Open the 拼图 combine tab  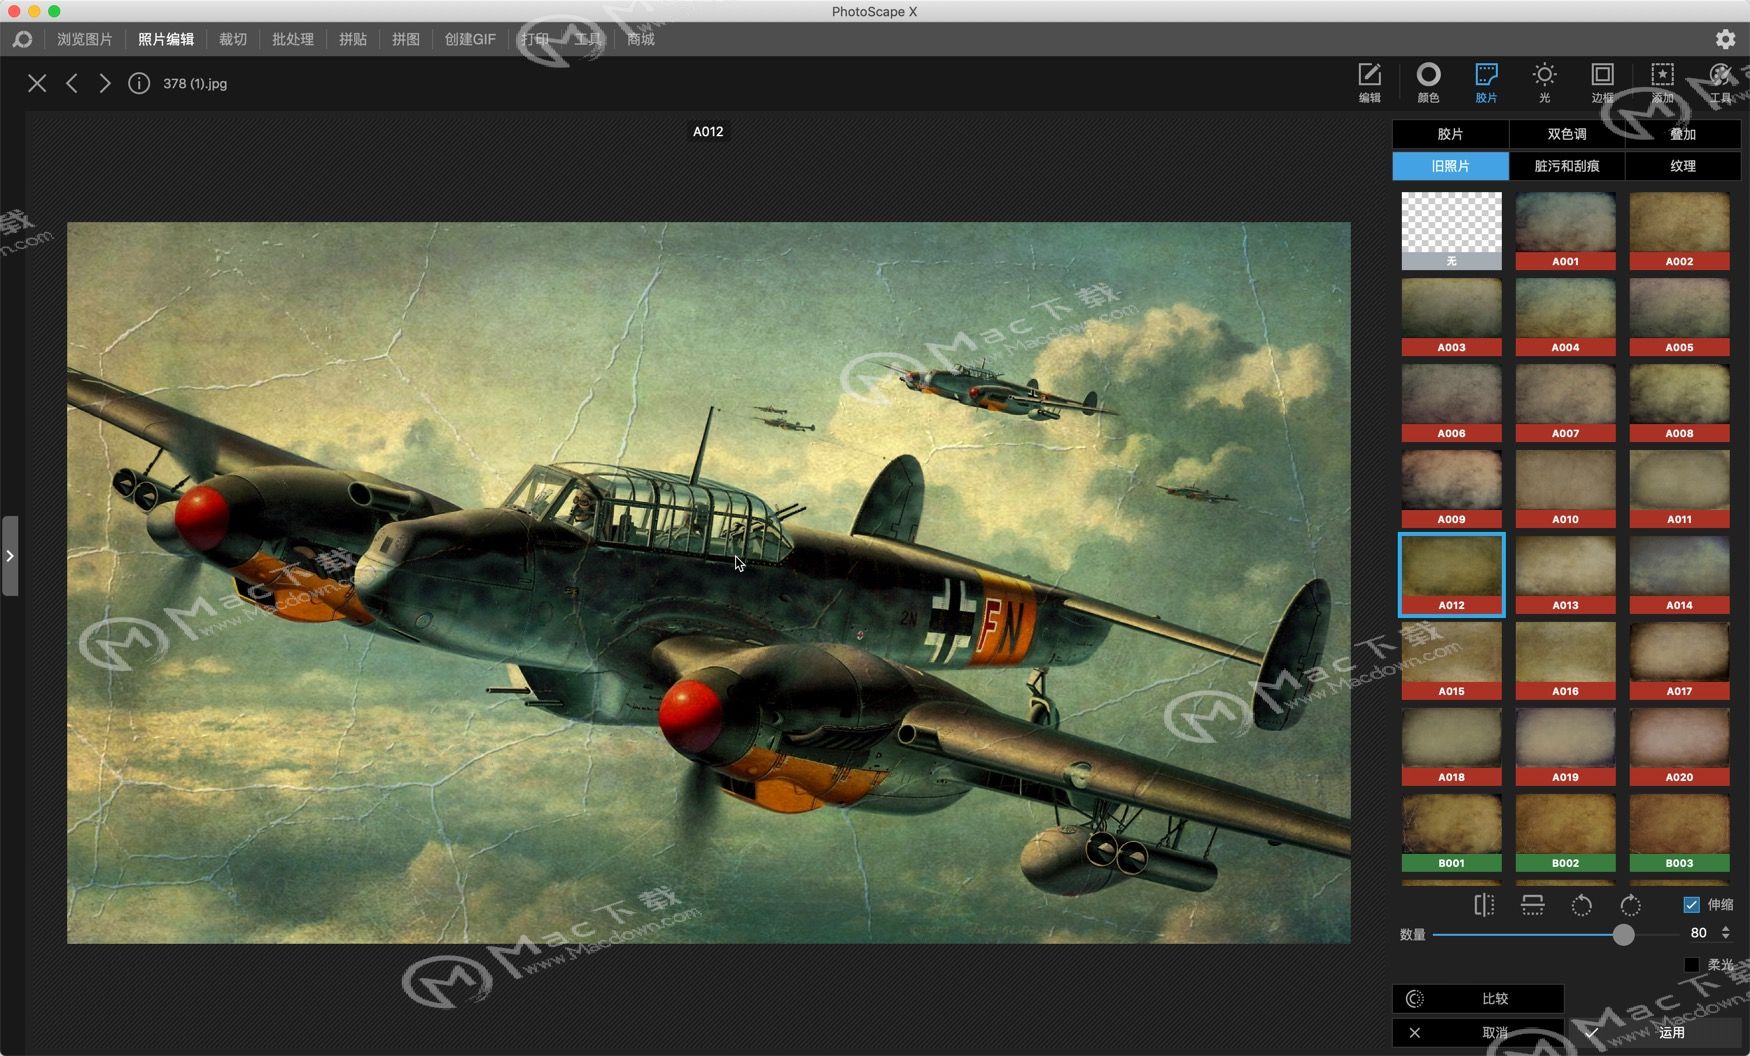click(406, 39)
